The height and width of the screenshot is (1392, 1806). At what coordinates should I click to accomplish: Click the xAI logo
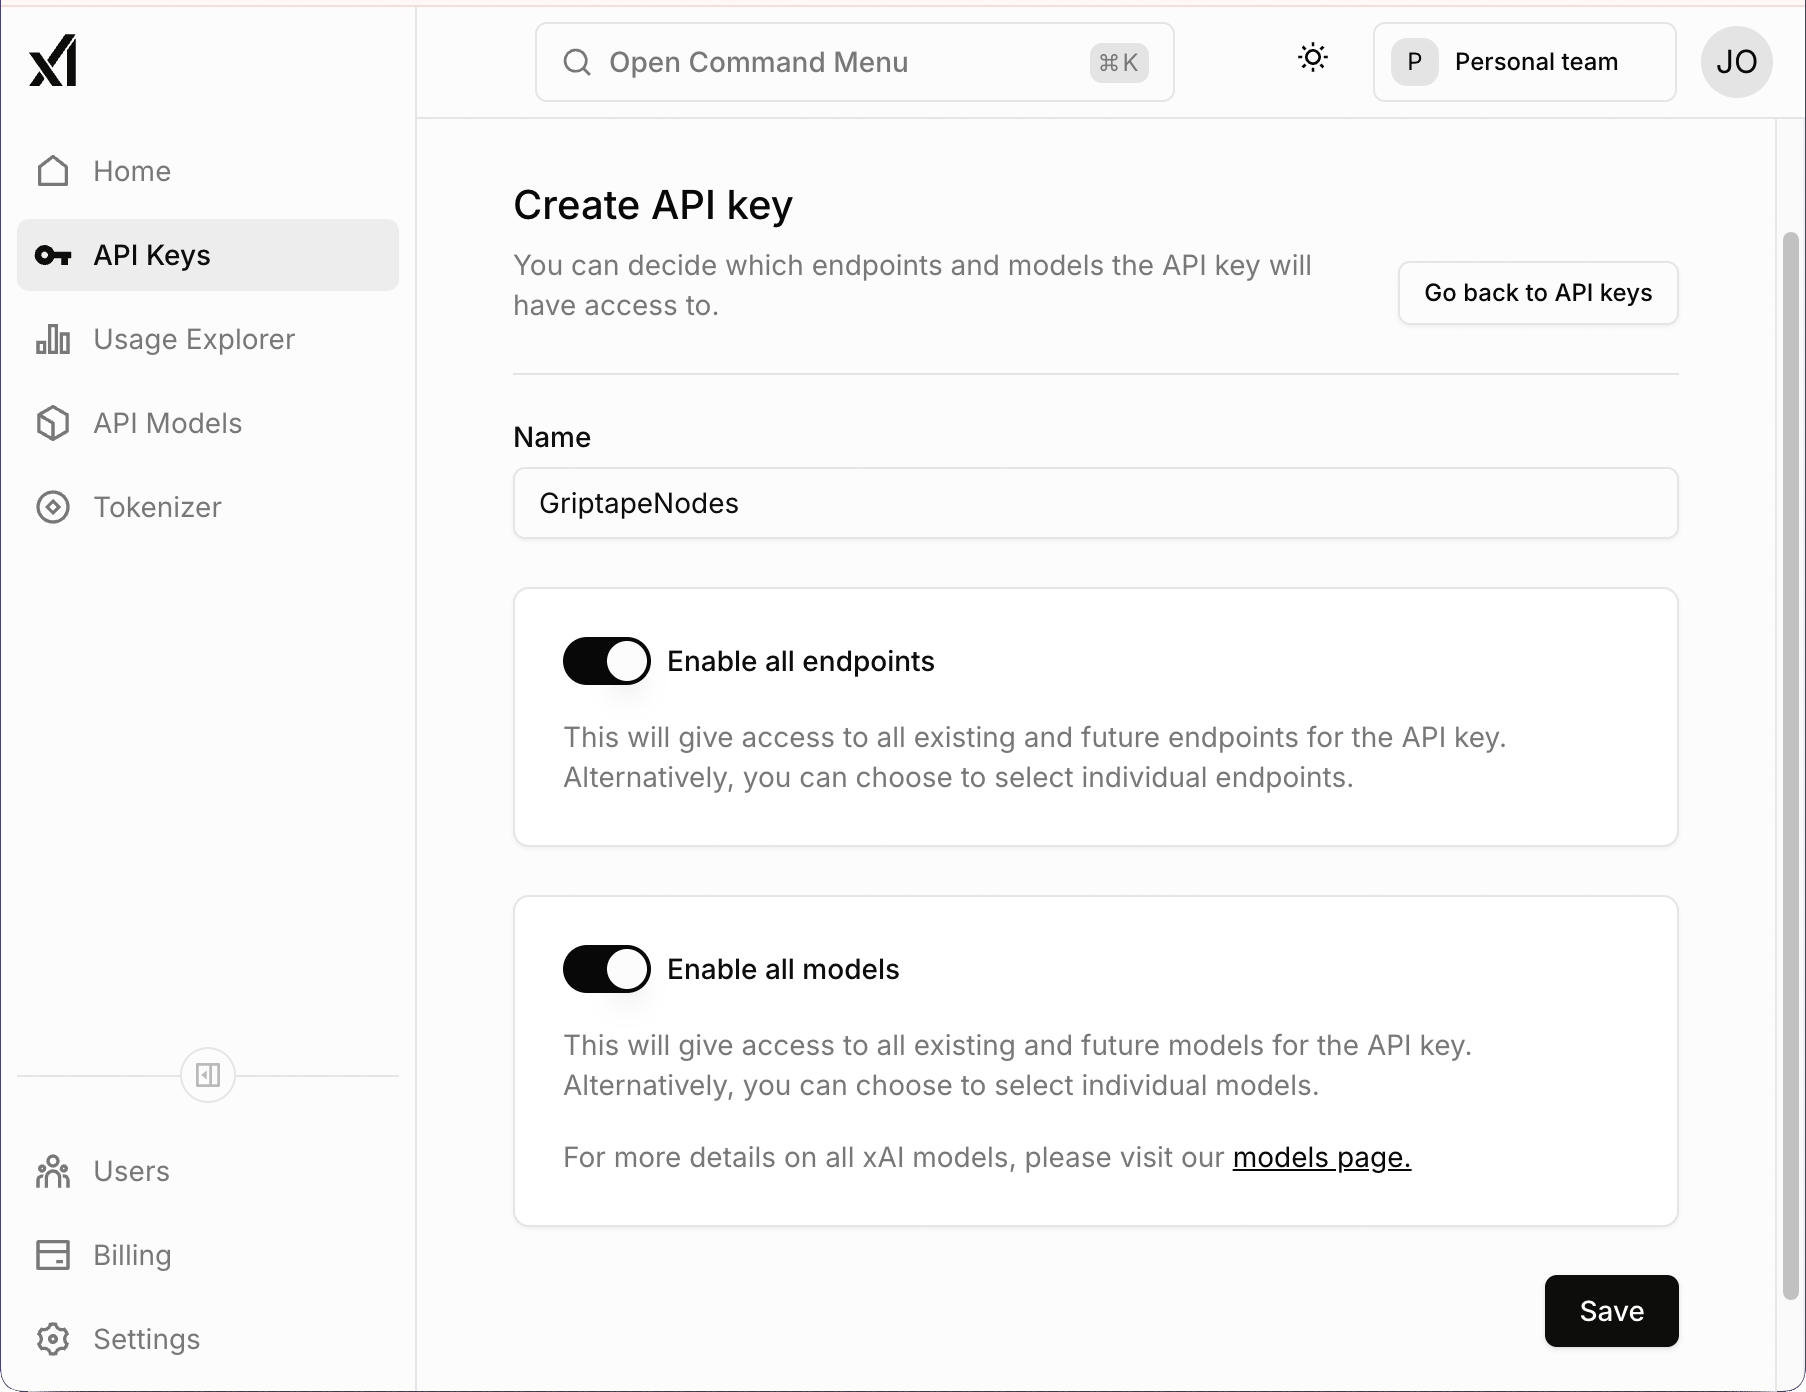coord(53,61)
